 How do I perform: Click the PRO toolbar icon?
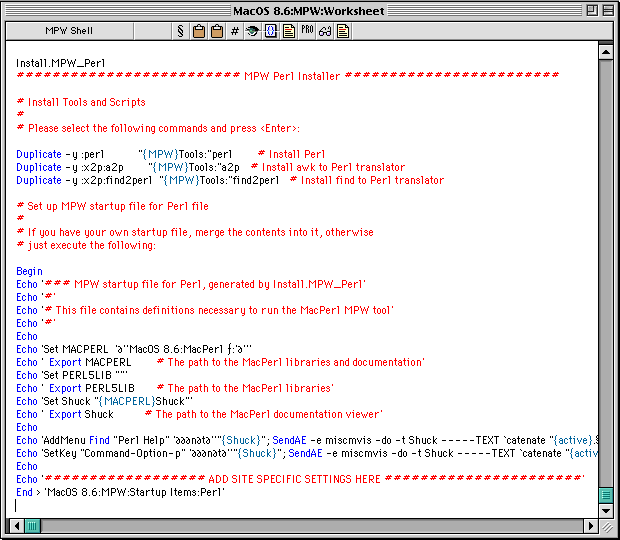pyautogui.click(x=307, y=30)
